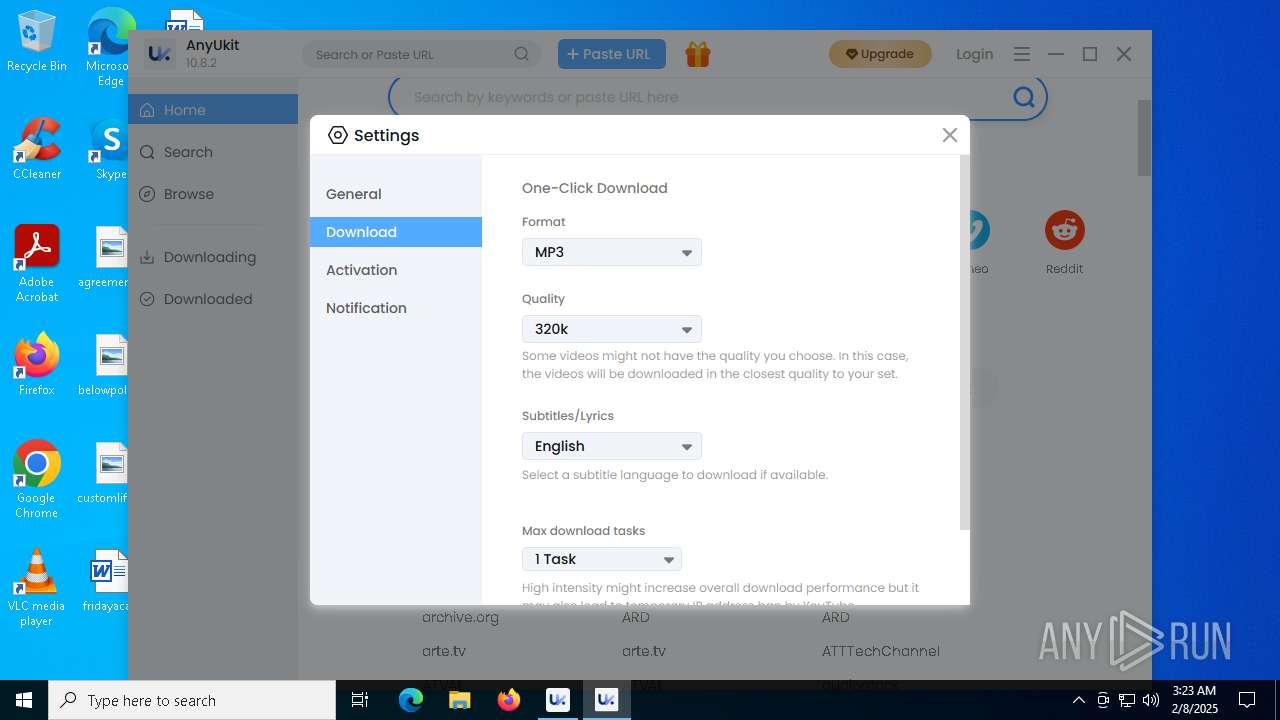
Task: Open Firefox from the taskbar
Action: click(x=509, y=700)
